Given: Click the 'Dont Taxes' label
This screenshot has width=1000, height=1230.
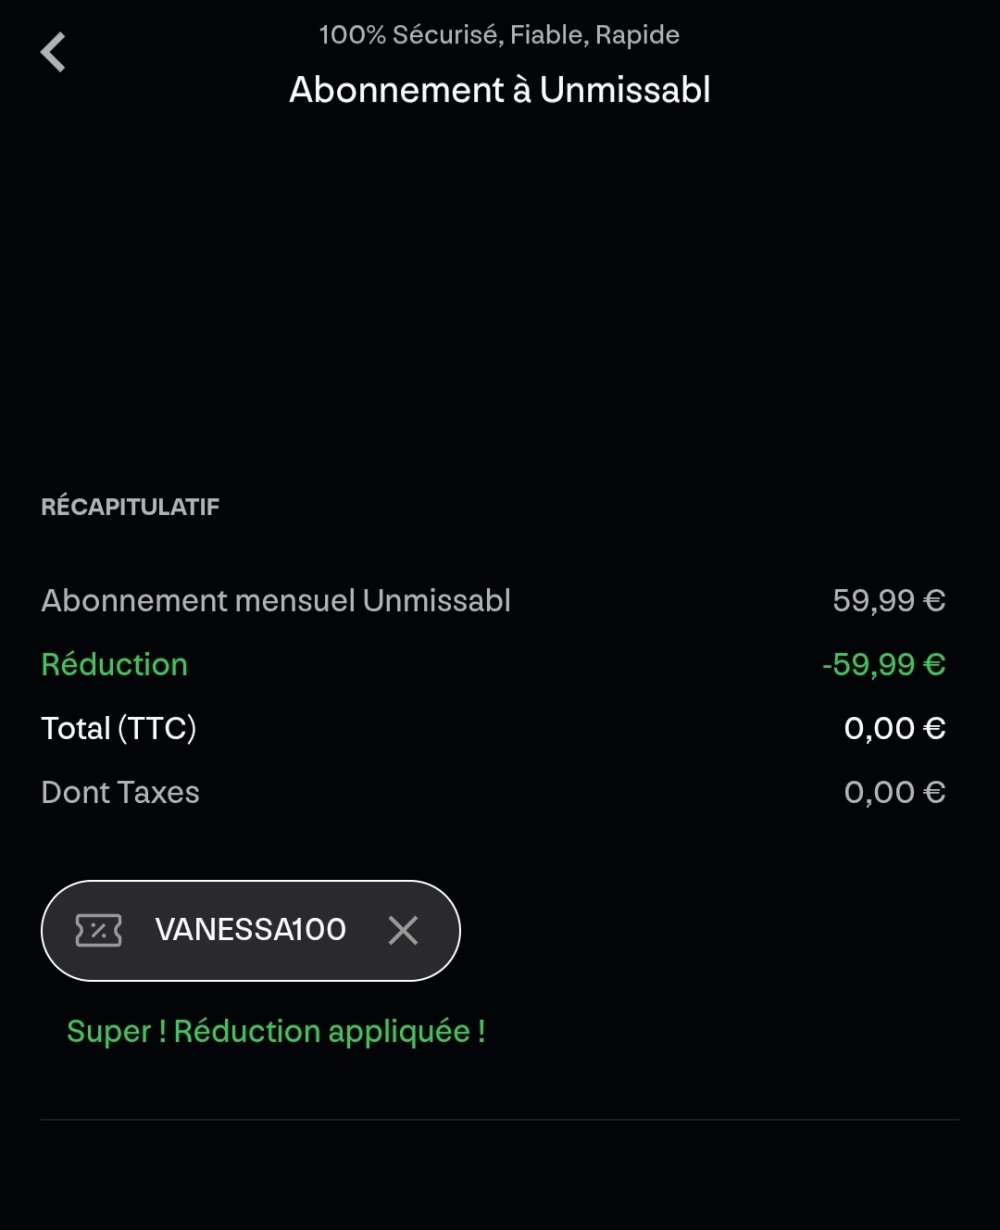Looking at the screenshot, I should click(120, 793).
